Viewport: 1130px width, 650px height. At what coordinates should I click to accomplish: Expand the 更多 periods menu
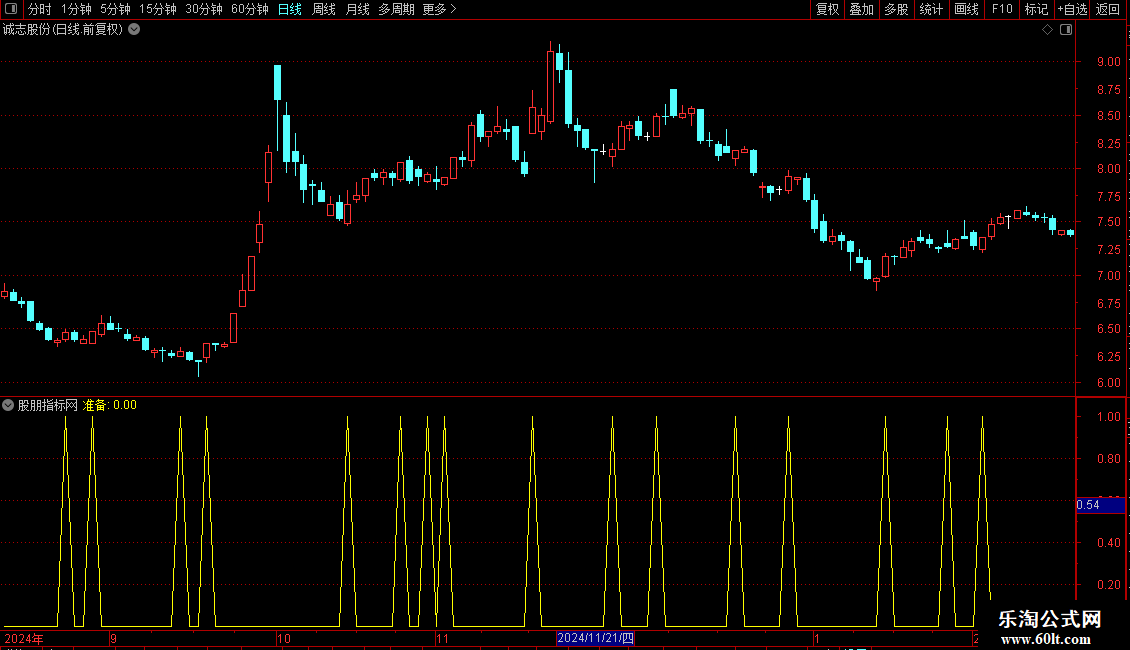(x=440, y=9)
